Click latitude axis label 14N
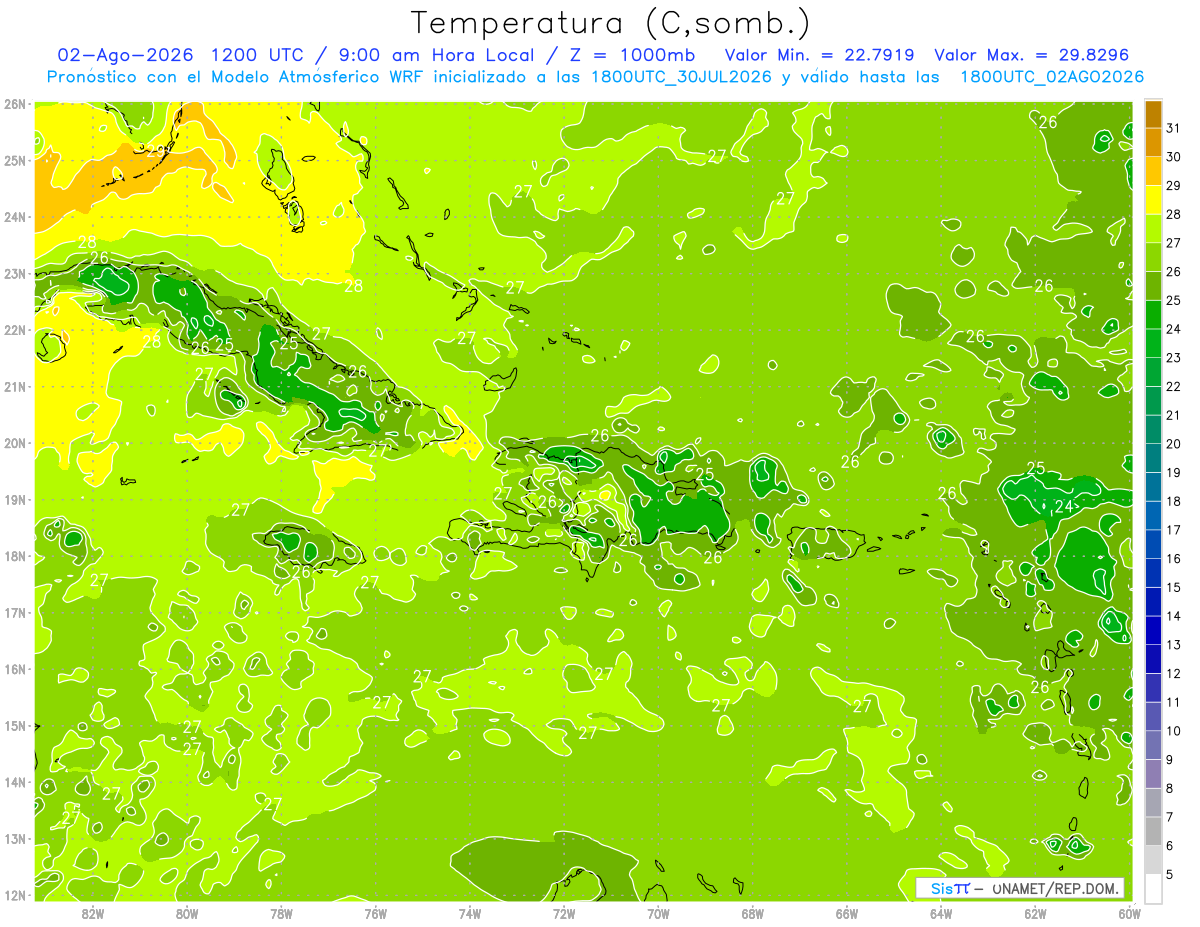The width and height of the screenshot is (1200, 927). 15,782
